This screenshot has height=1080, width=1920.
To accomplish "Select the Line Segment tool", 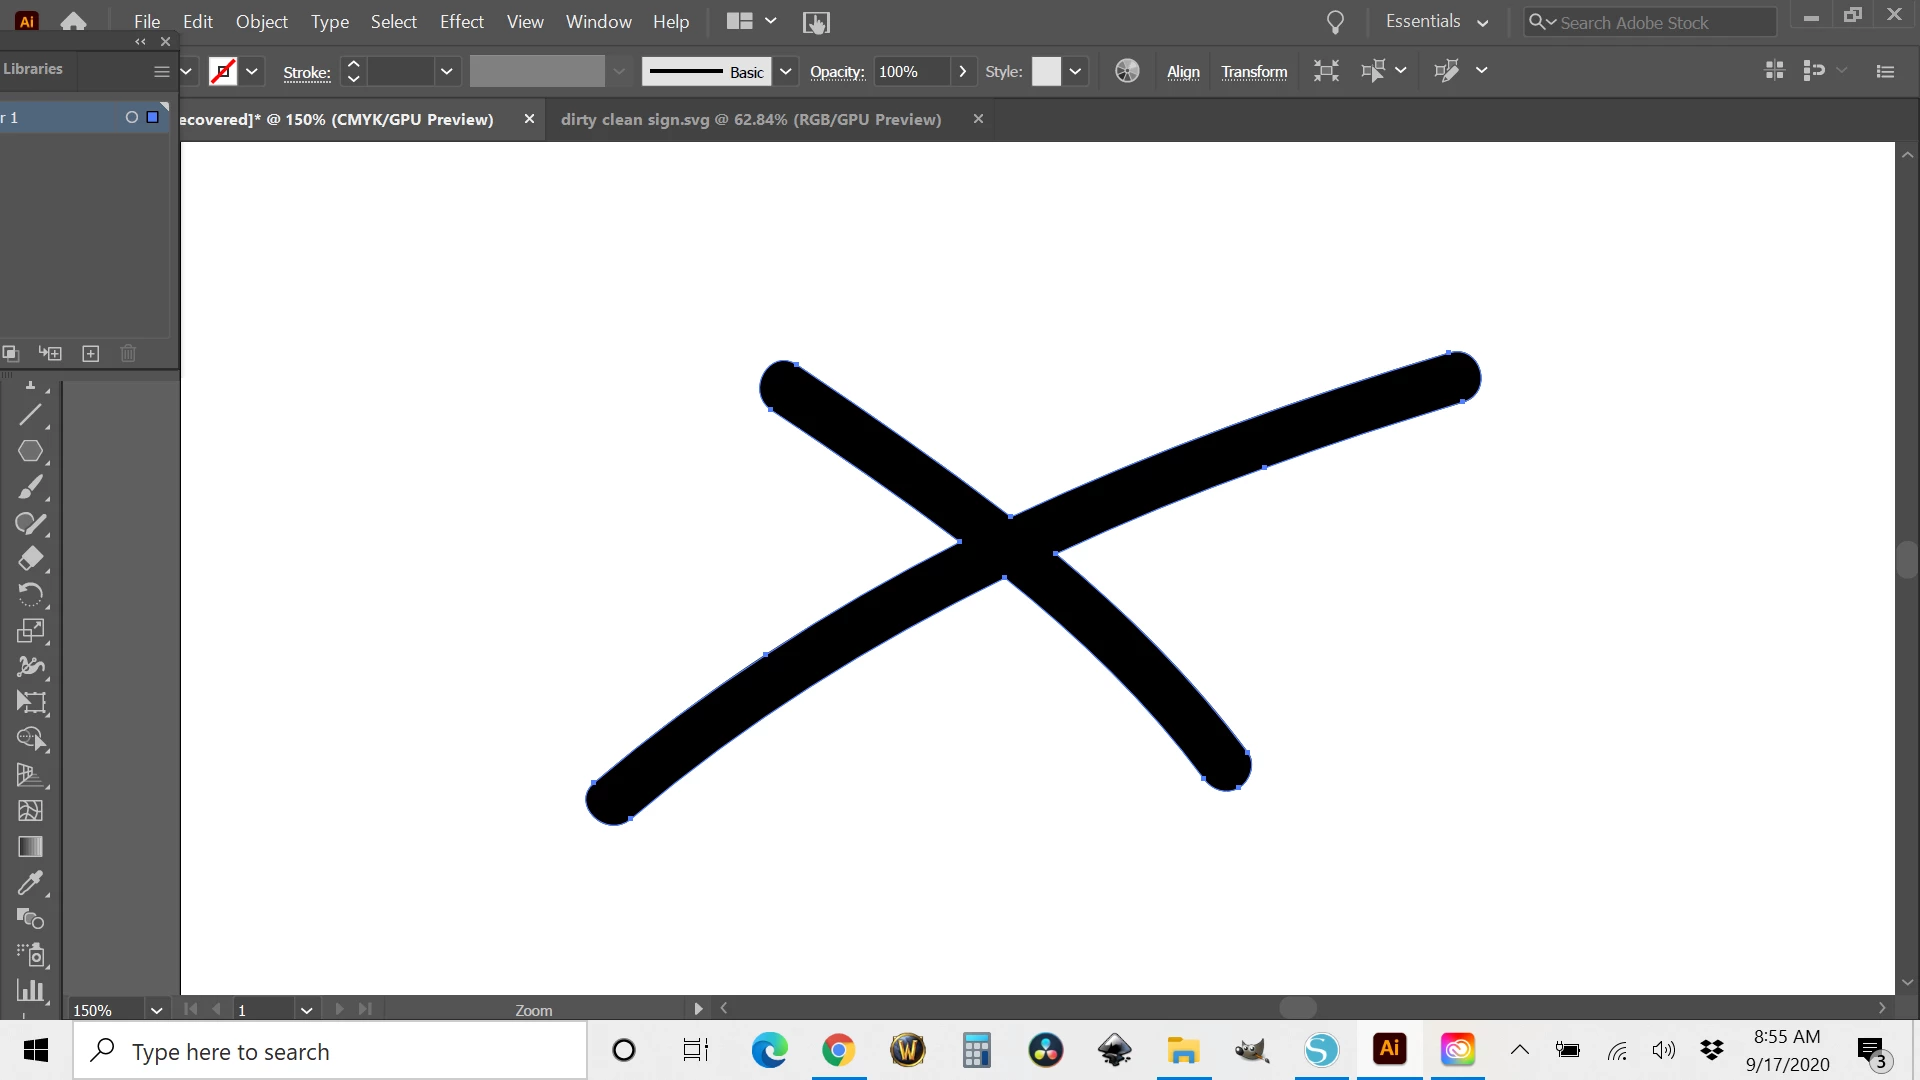I will click(30, 415).
